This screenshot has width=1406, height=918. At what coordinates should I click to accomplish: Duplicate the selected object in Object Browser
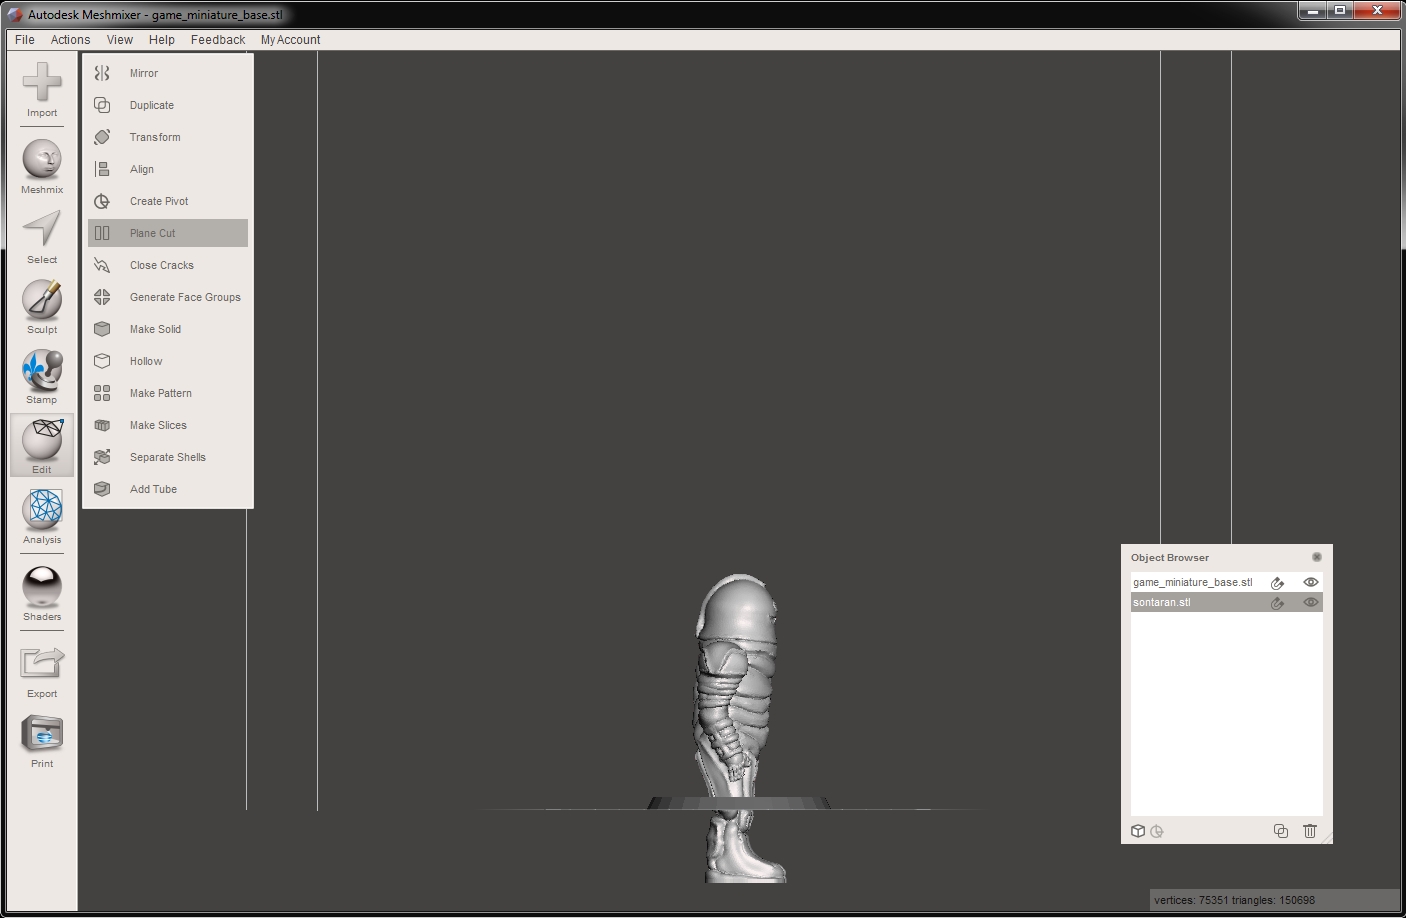1281,831
